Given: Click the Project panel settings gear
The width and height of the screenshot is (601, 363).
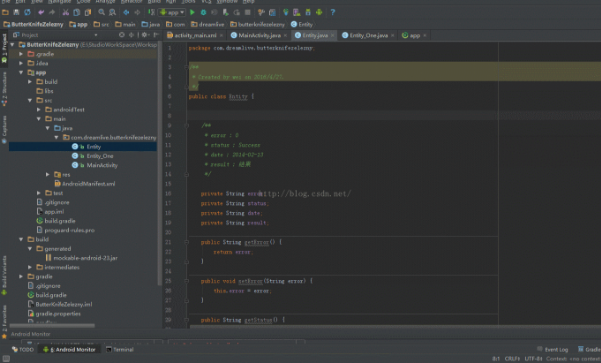Looking at the screenshot, I should [x=145, y=35].
